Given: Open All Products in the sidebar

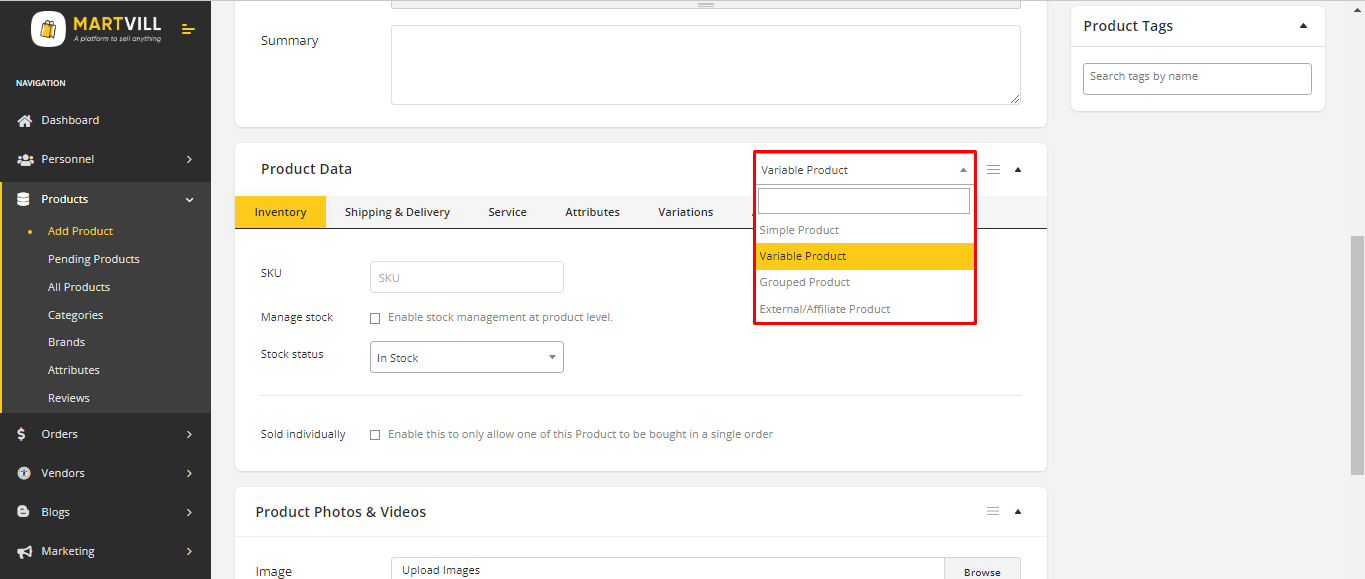Looking at the screenshot, I should click(x=79, y=287).
